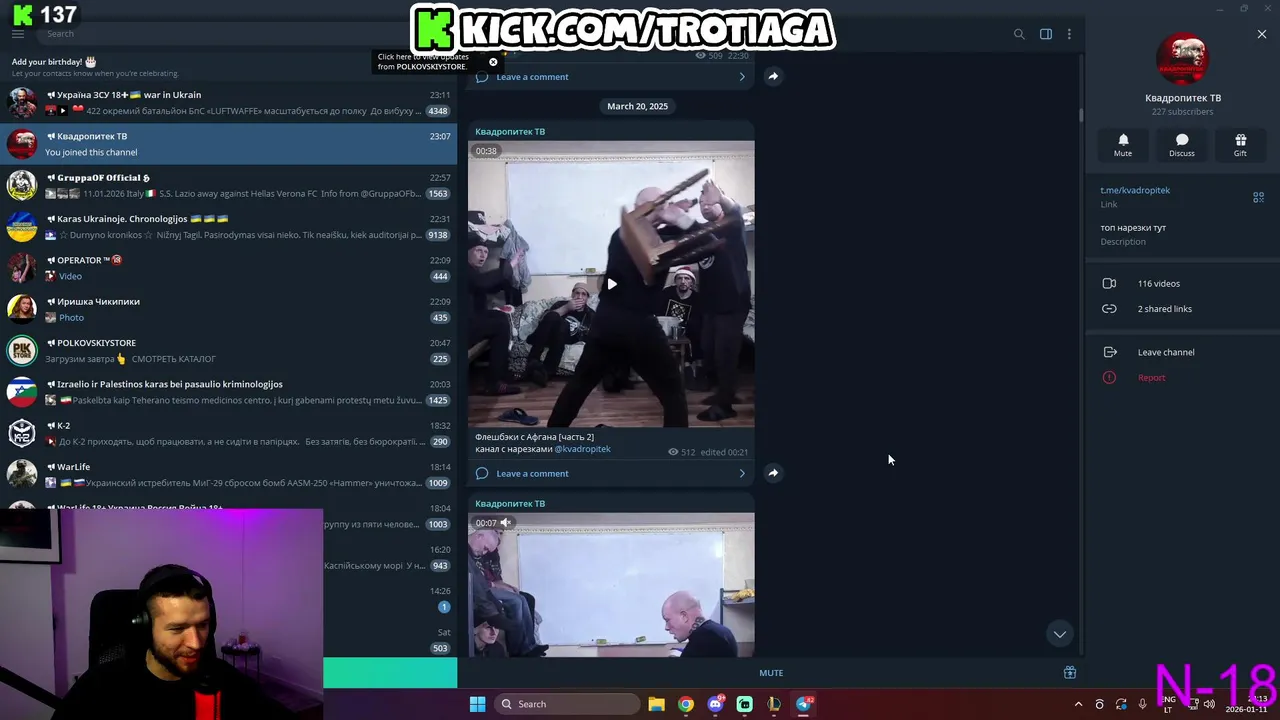Open the WarLife chat
The height and width of the screenshot is (720, 1280).
(x=229, y=474)
